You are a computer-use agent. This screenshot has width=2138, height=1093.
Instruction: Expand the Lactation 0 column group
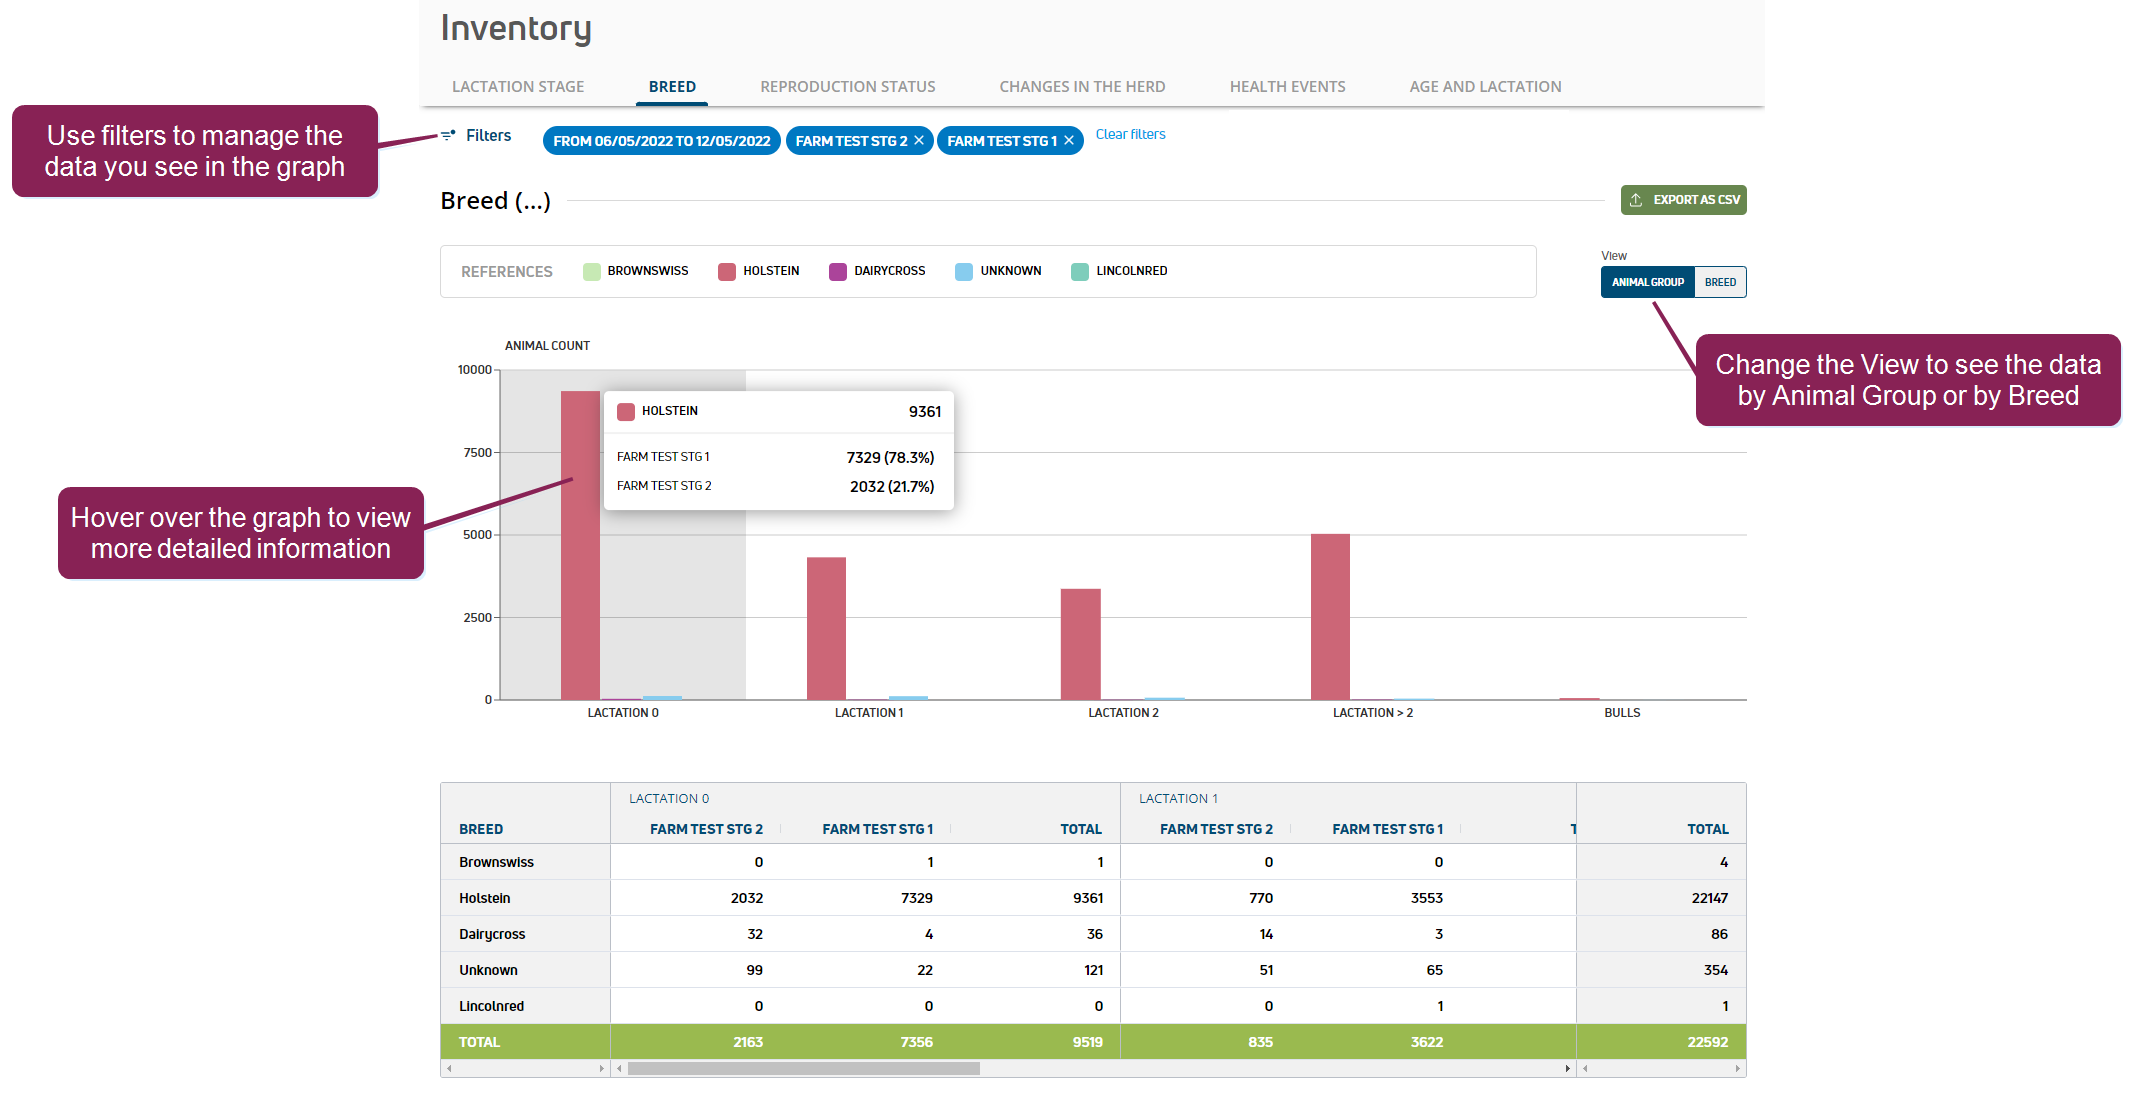pyautogui.click(x=669, y=799)
